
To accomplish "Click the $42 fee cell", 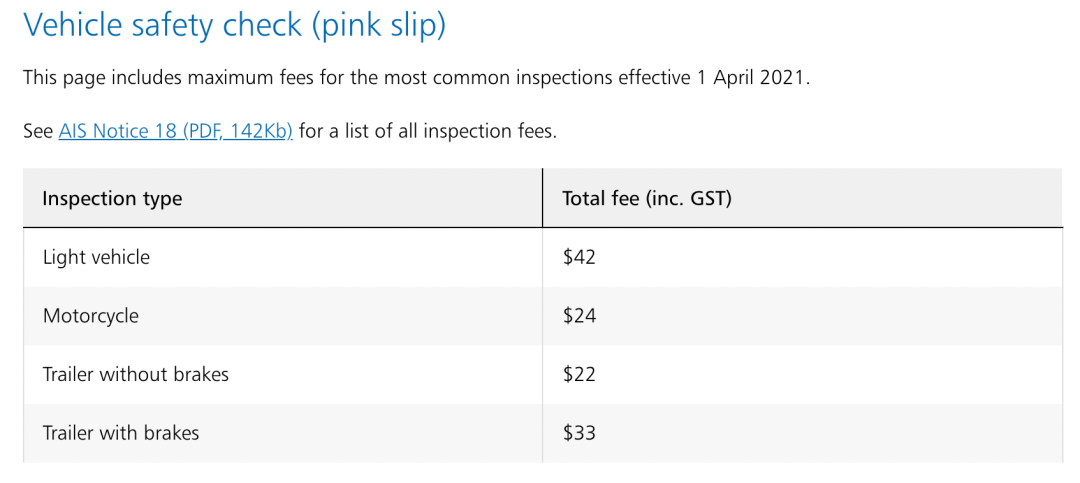I will coord(579,257).
